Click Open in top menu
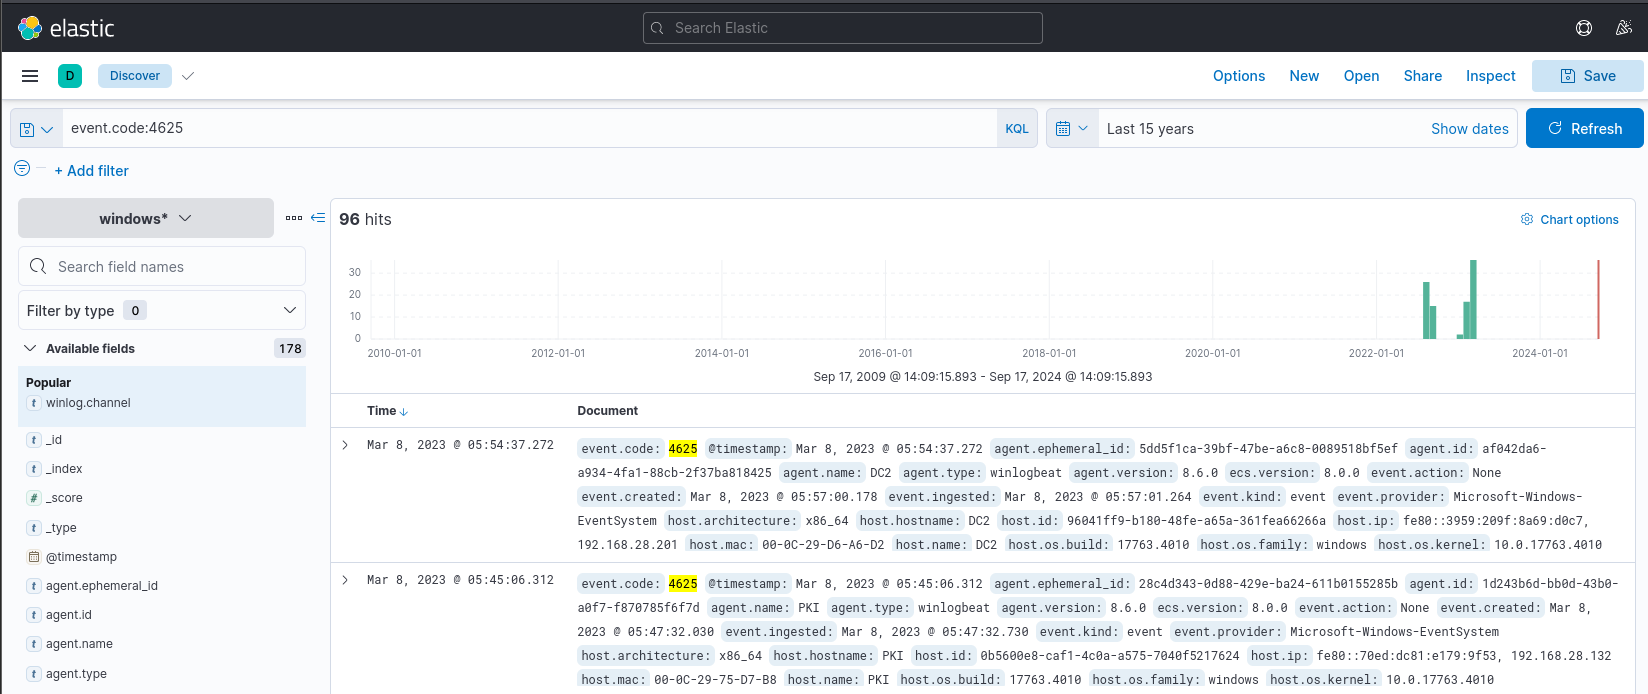This screenshot has width=1648, height=694. click(1361, 76)
